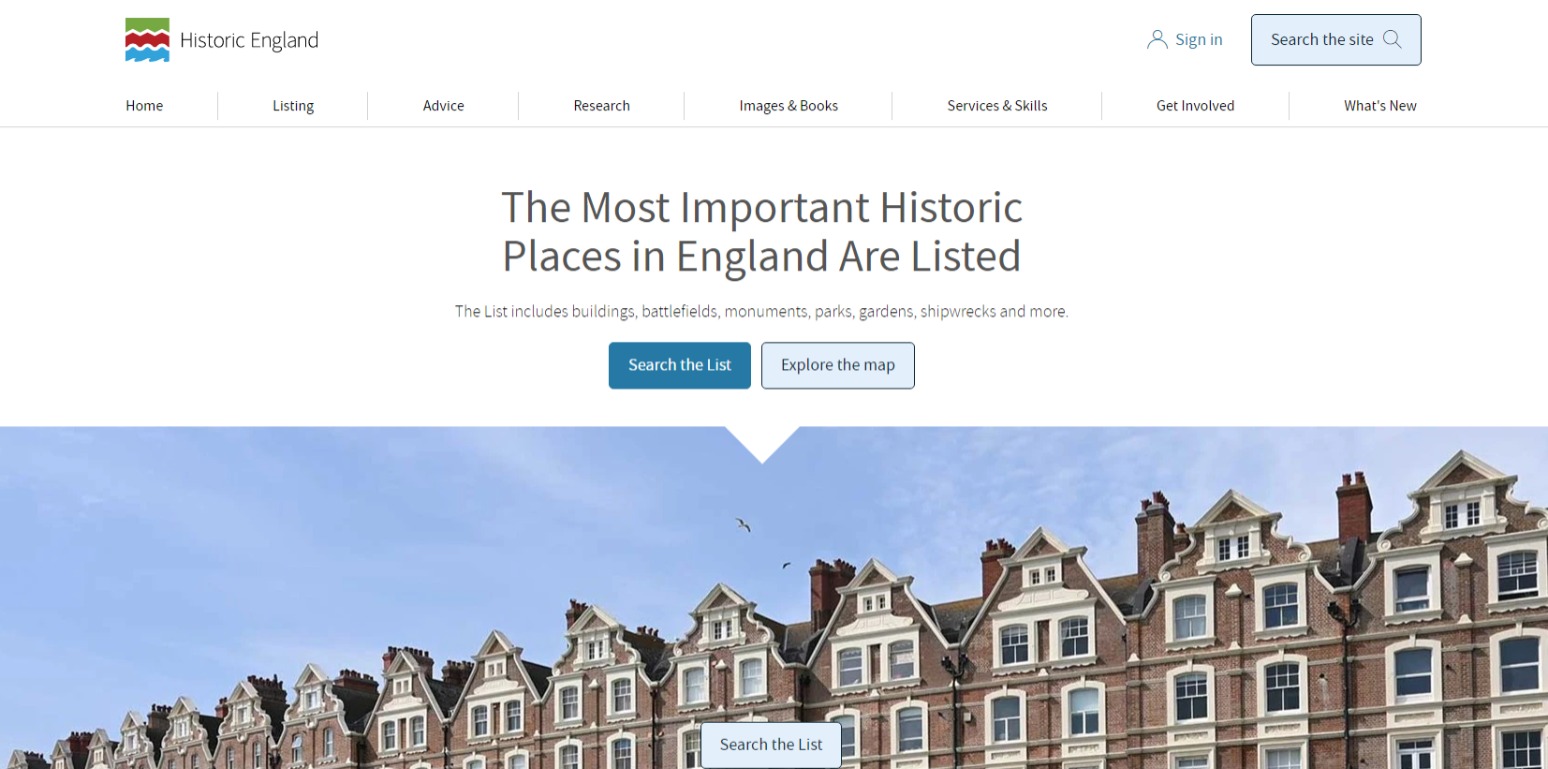
Task: Open the Services & Skills menu
Action: click(997, 106)
